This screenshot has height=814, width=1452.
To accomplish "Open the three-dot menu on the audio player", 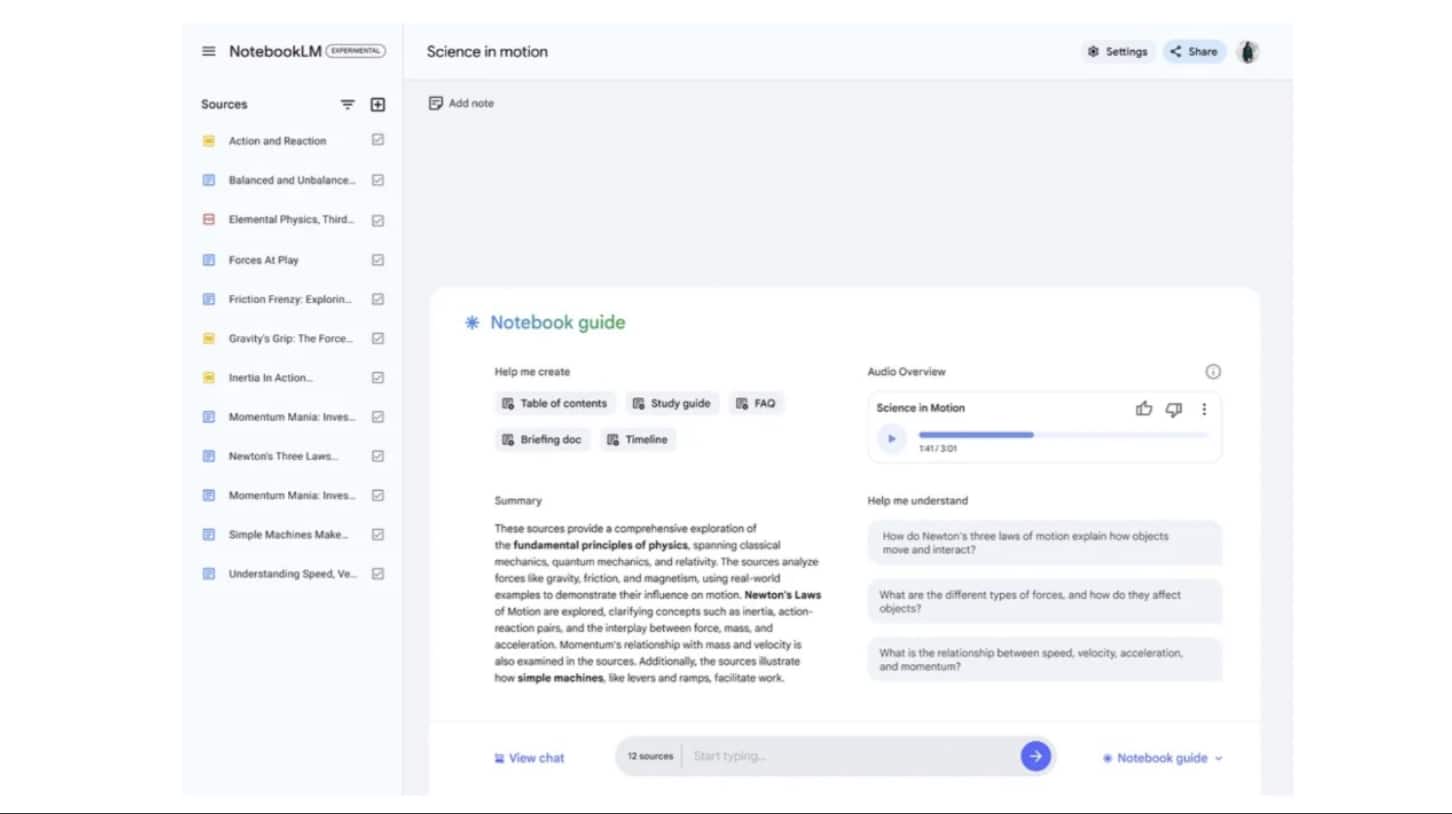I will 1204,409.
